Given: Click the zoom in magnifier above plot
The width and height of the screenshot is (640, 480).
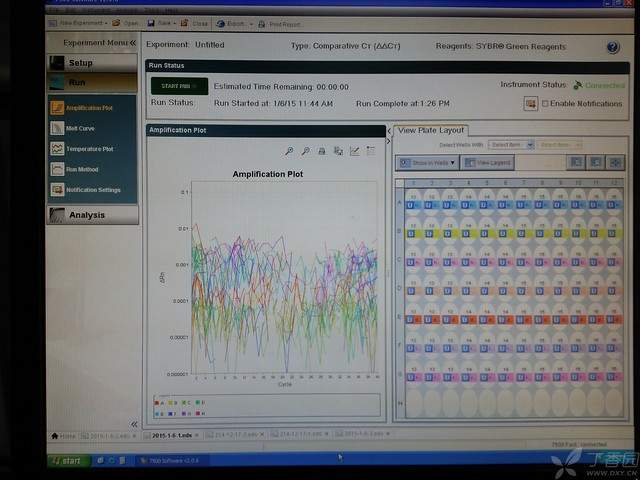Looking at the screenshot, I should pyautogui.click(x=289, y=151).
